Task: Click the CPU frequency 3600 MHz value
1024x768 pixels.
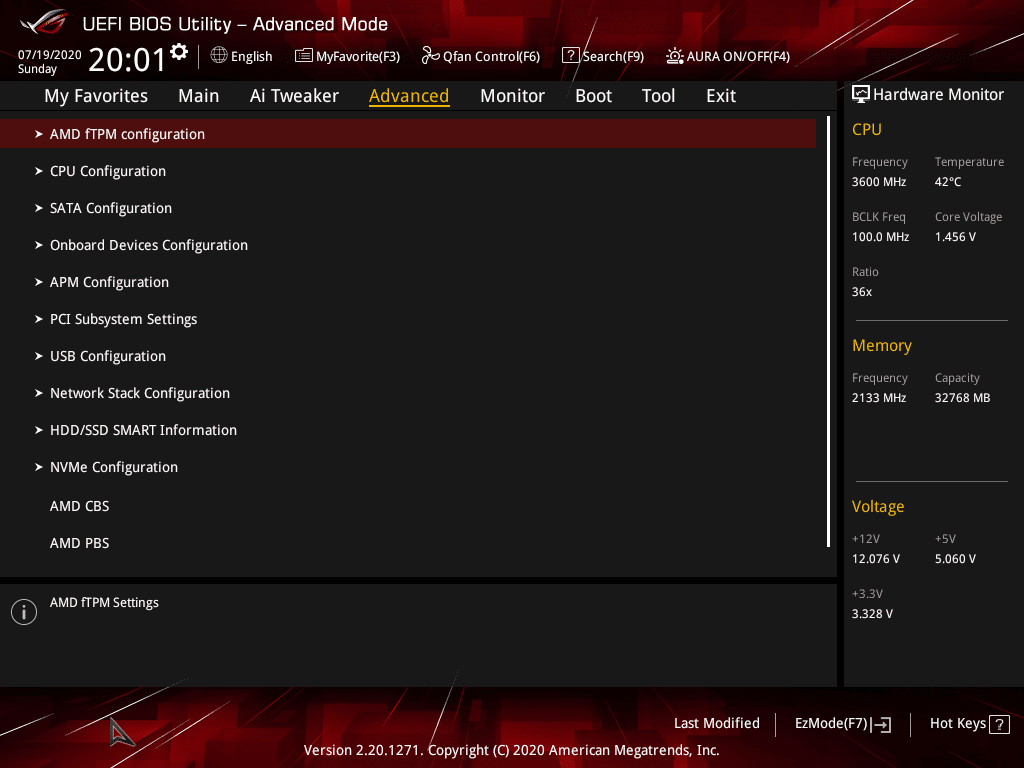Action: pos(879,182)
